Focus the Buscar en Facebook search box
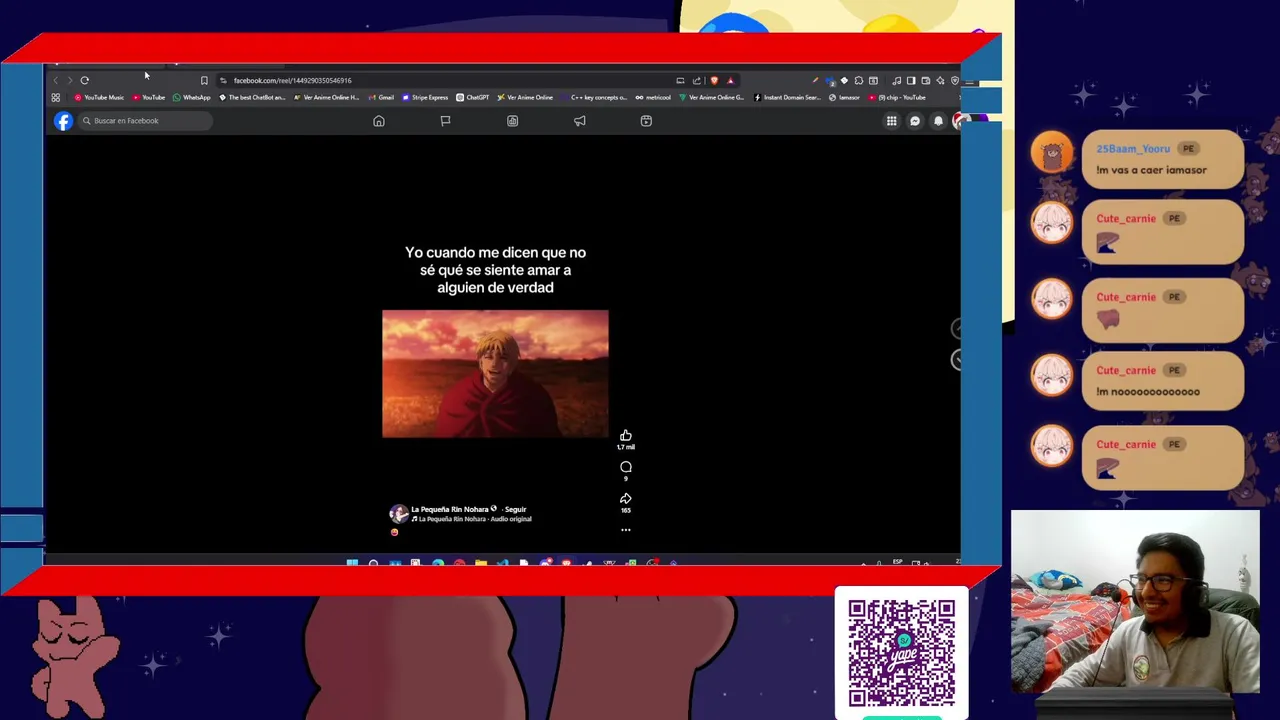The width and height of the screenshot is (1280, 720). tap(146, 121)
